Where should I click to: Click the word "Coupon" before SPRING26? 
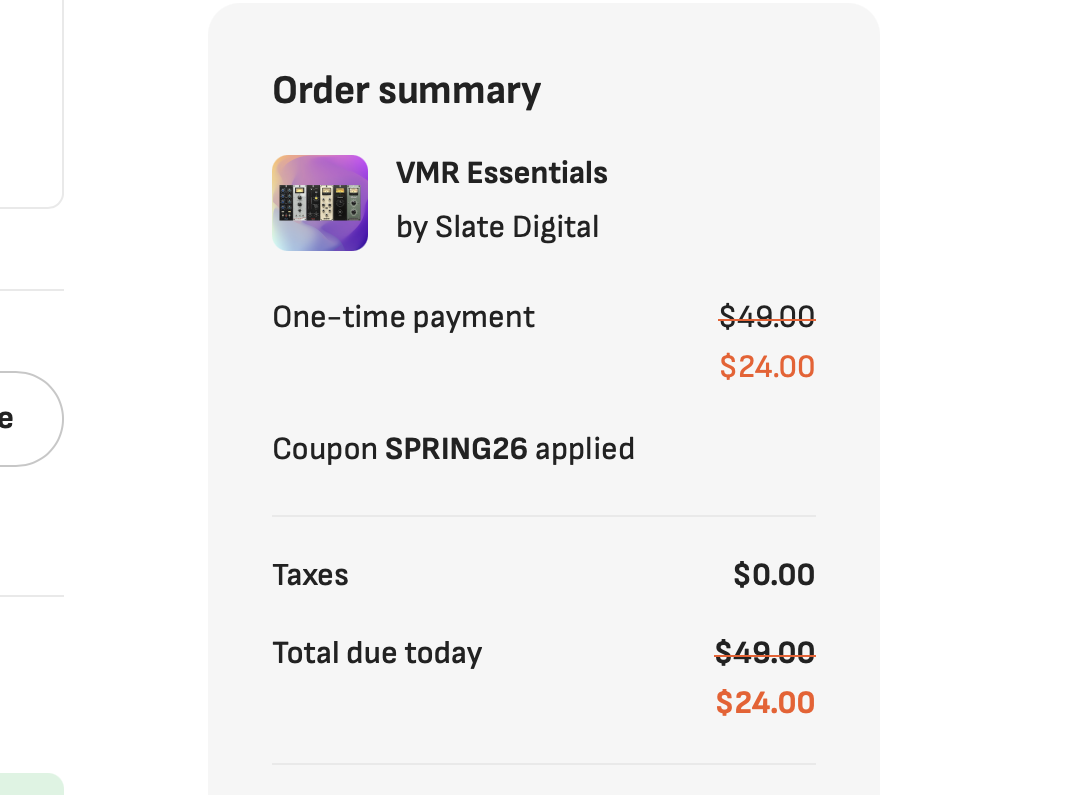pyautogui.click(x=324, y=449)
